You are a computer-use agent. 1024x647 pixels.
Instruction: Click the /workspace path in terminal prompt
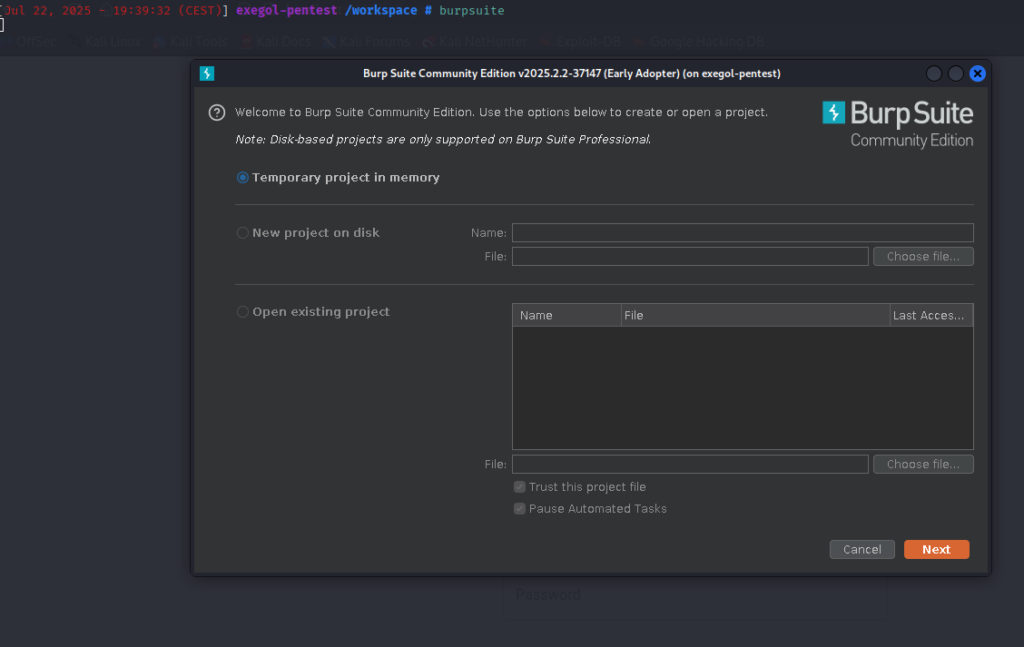(381, 10)
